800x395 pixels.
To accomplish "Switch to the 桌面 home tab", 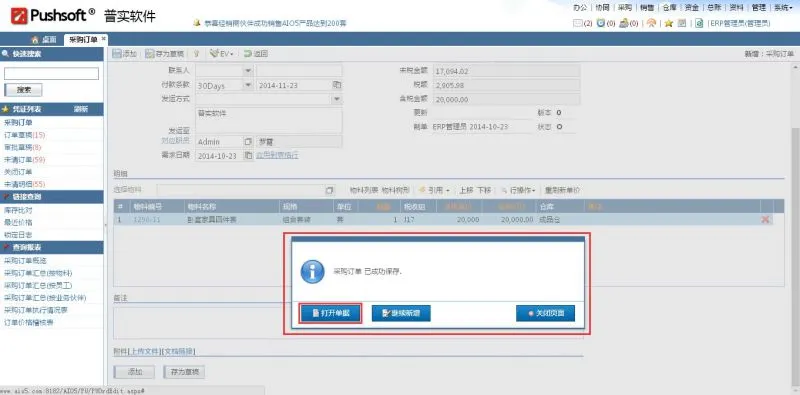I will [44, 39].
